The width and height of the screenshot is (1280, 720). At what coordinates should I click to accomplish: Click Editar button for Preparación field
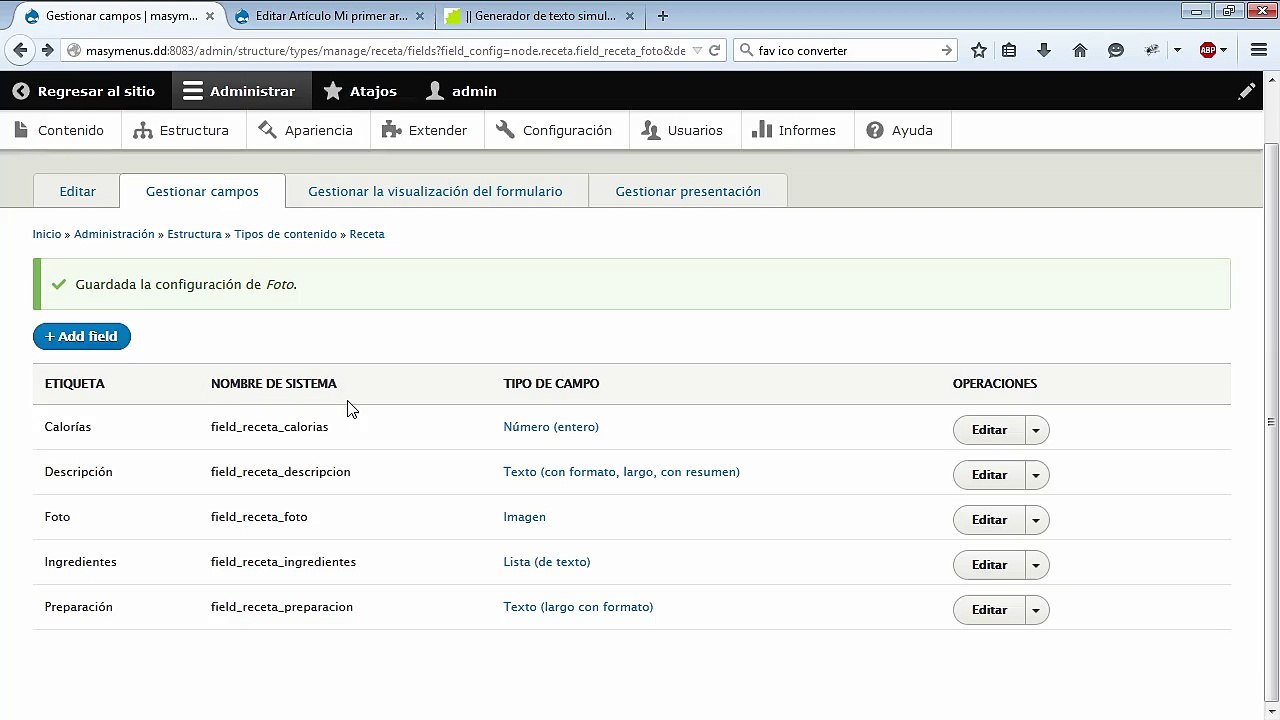pyautogui.click(x=989, y=610)
